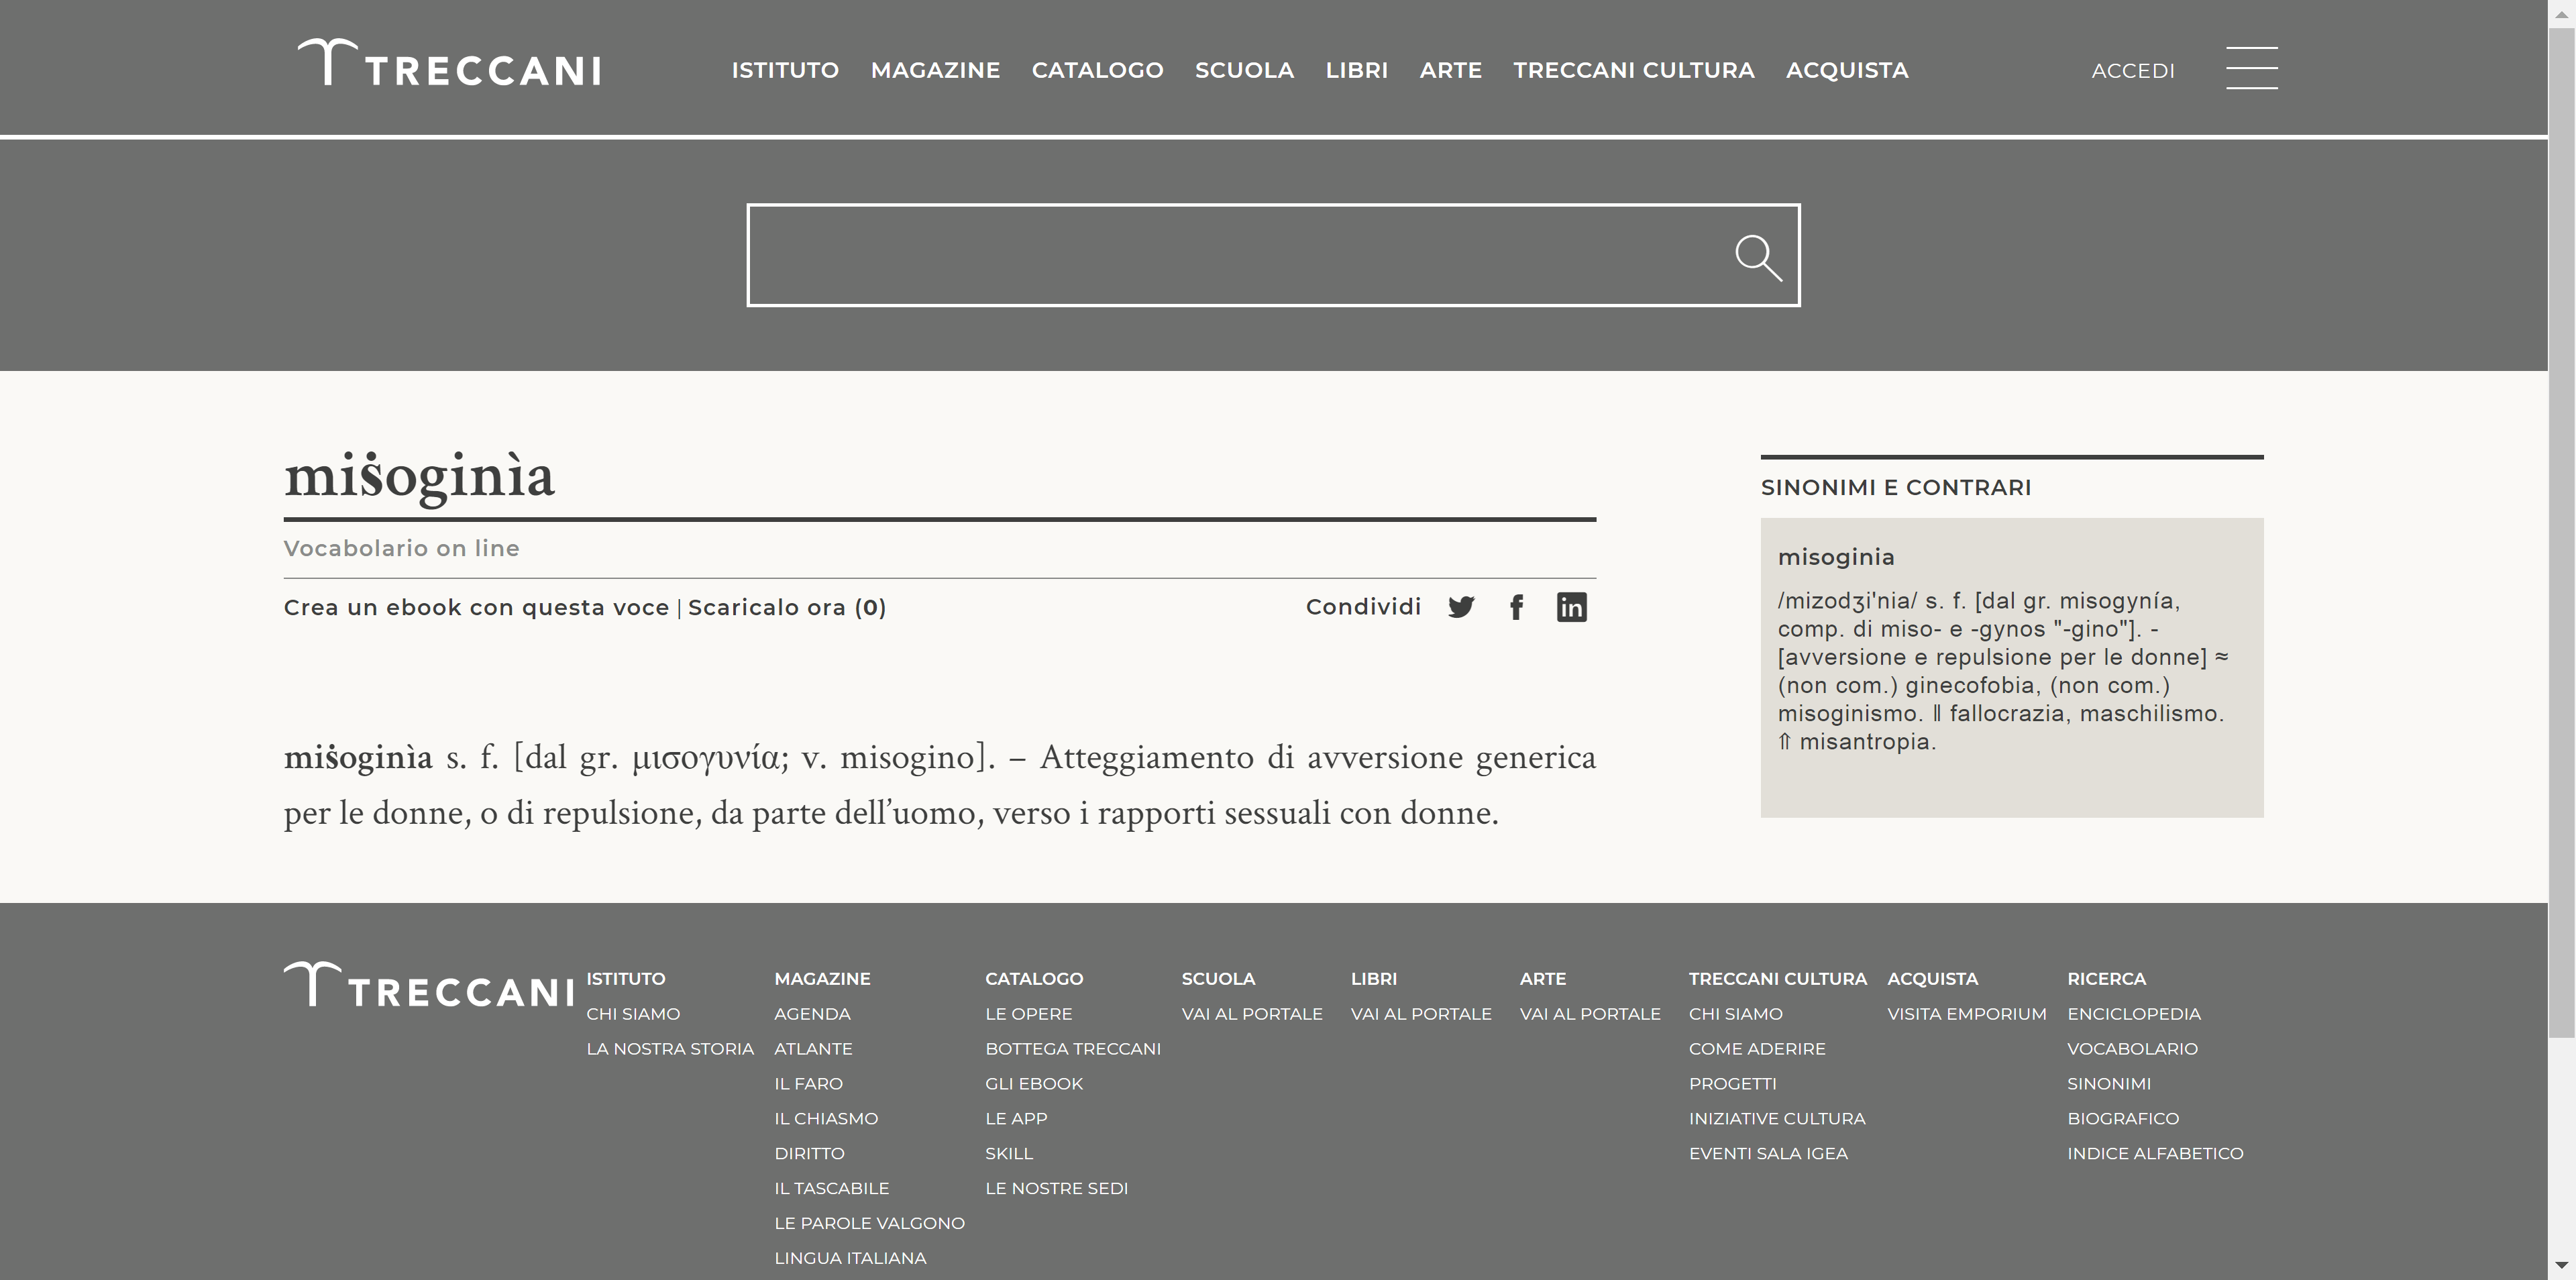
Task: Open Le Opere footer link
Action: pyautogui.click(x=1028, y=1014)
